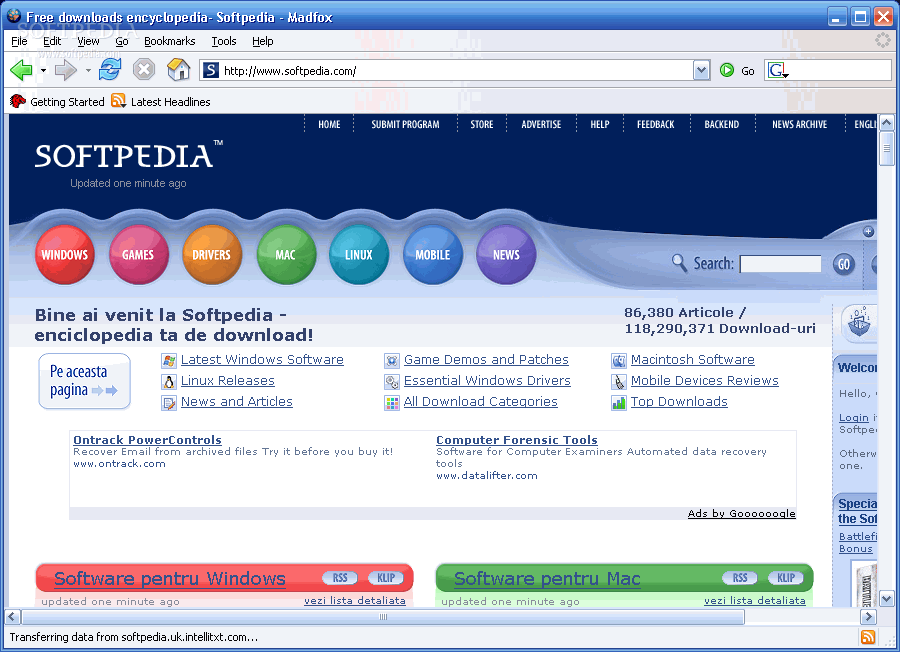This screenshot has width=900, height=652.
Task: Click RSS badge on Software pentru Windows
Action: pyautogui.click(x=340, y=577)
